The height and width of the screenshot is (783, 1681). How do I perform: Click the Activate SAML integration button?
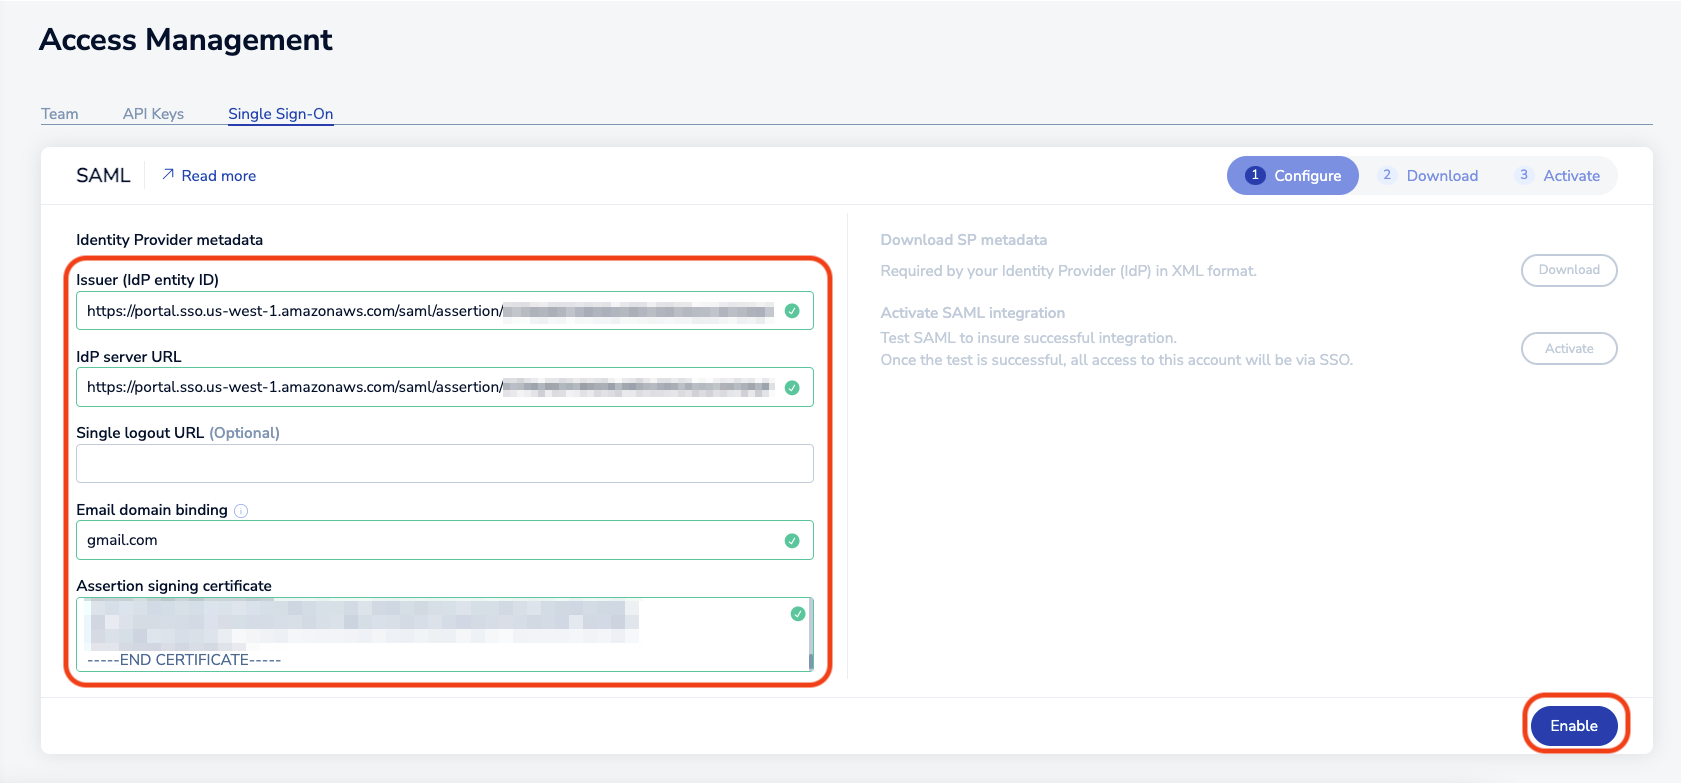[1568, 349]
